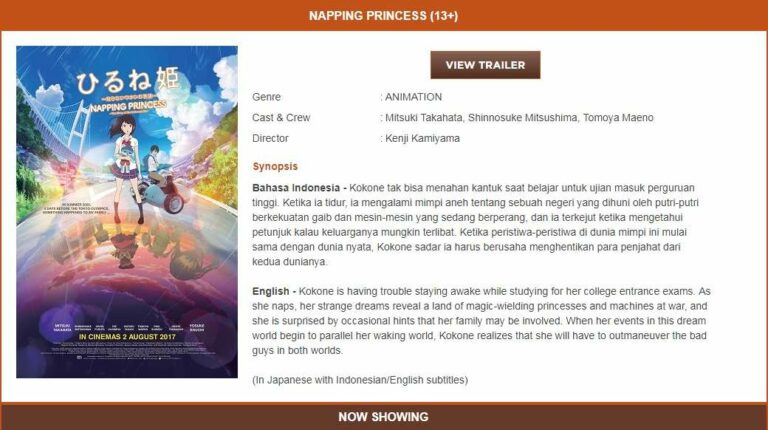Click the 'IN CINEMAS 2 AUGUST 2017' poster text

[127, 337]
